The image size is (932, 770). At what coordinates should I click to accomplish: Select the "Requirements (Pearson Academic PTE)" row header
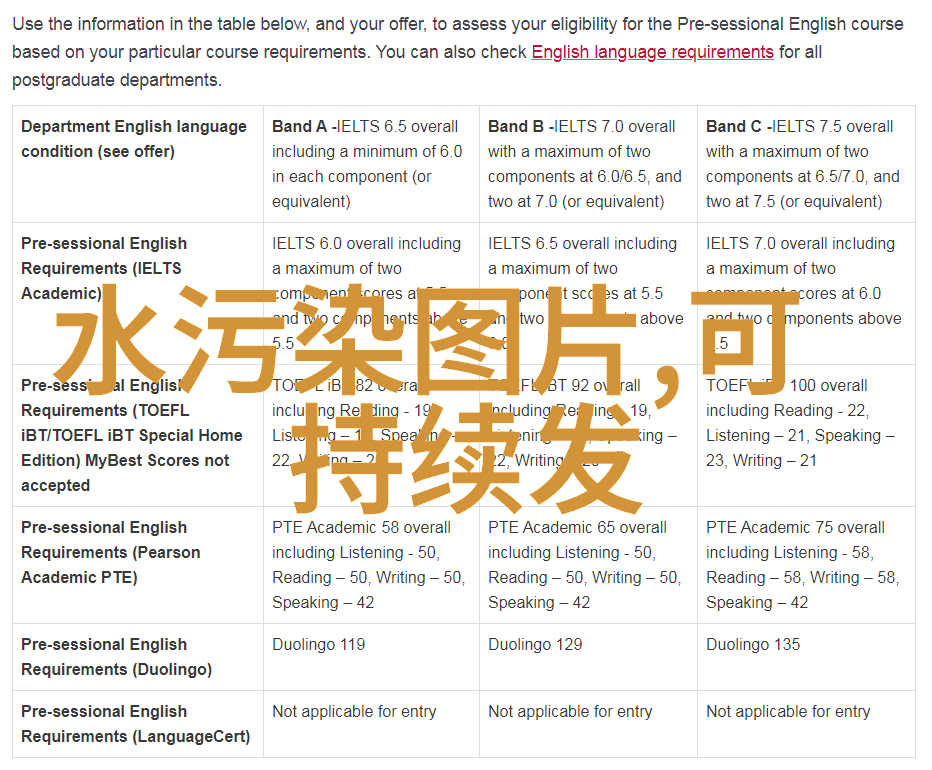[x=138, y=565]
